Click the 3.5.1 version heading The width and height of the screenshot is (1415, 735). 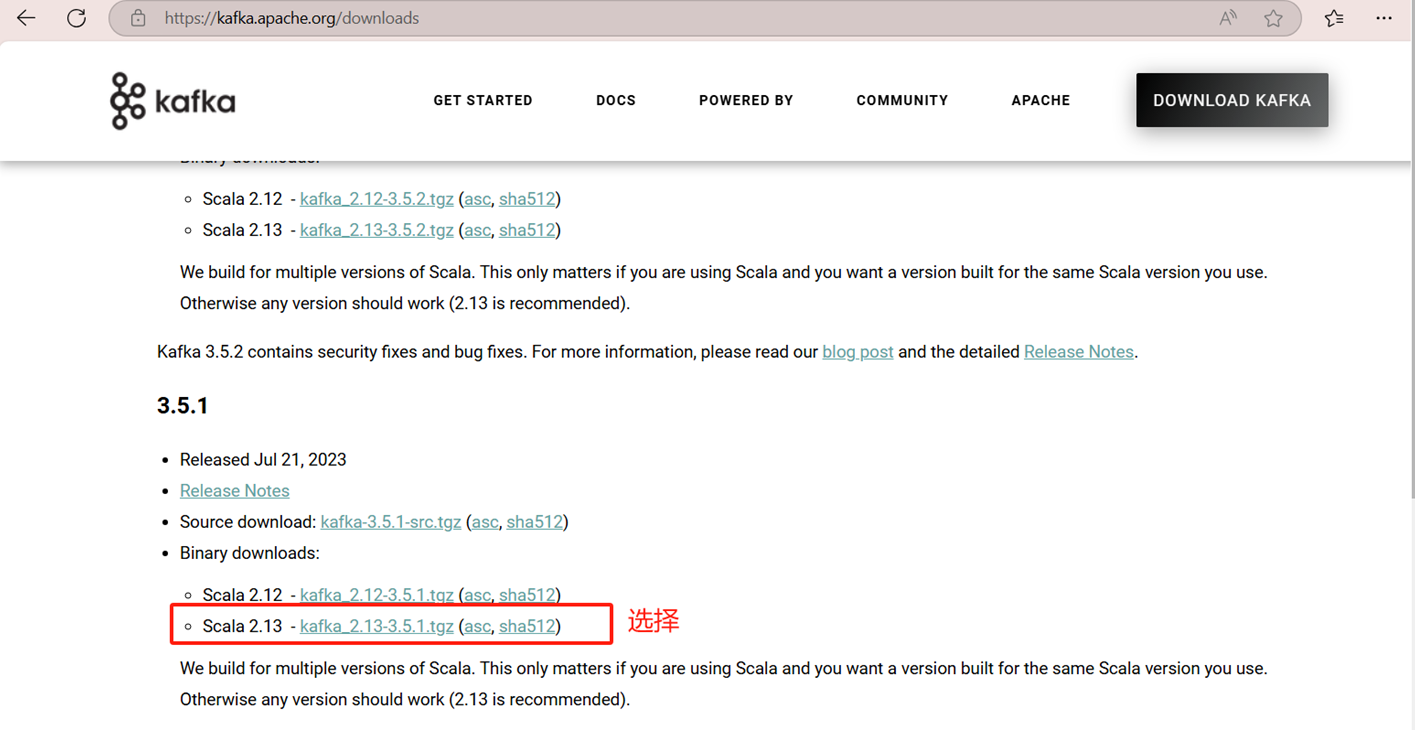tap(183, 406)
